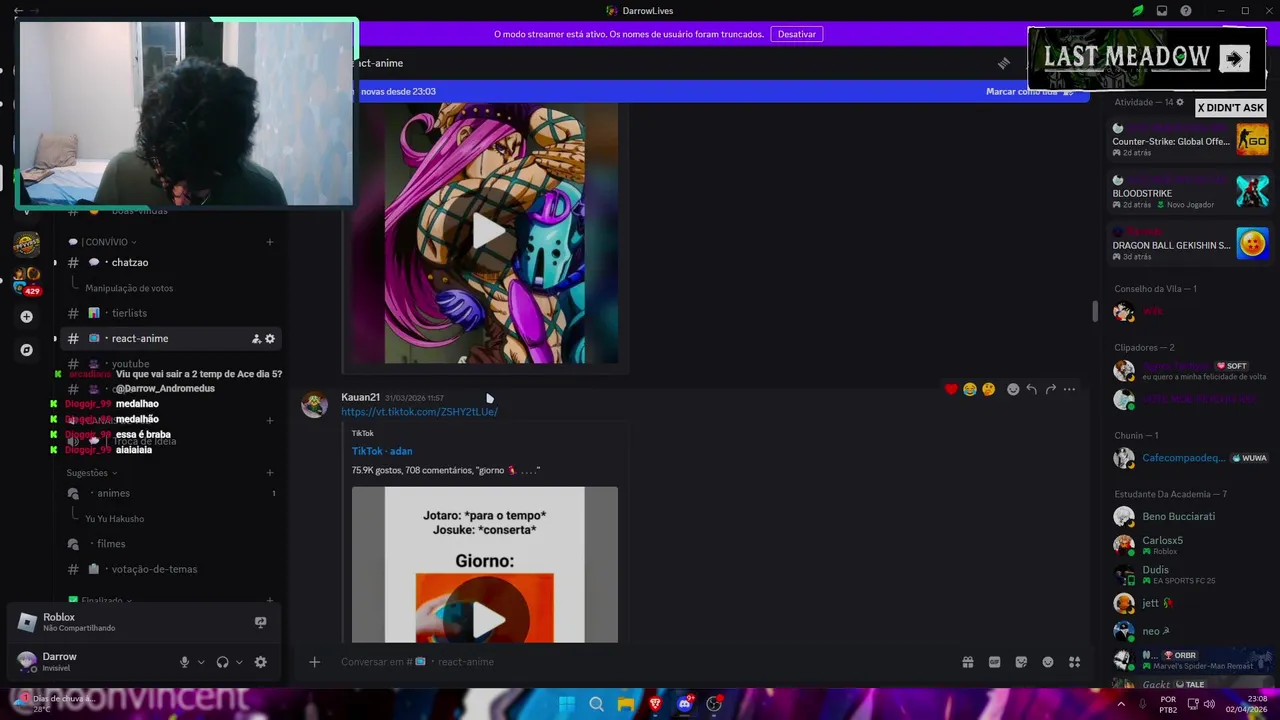
Task: Show hidden system tray icons
Action: pyautogui.click(x=1120, y=704)
